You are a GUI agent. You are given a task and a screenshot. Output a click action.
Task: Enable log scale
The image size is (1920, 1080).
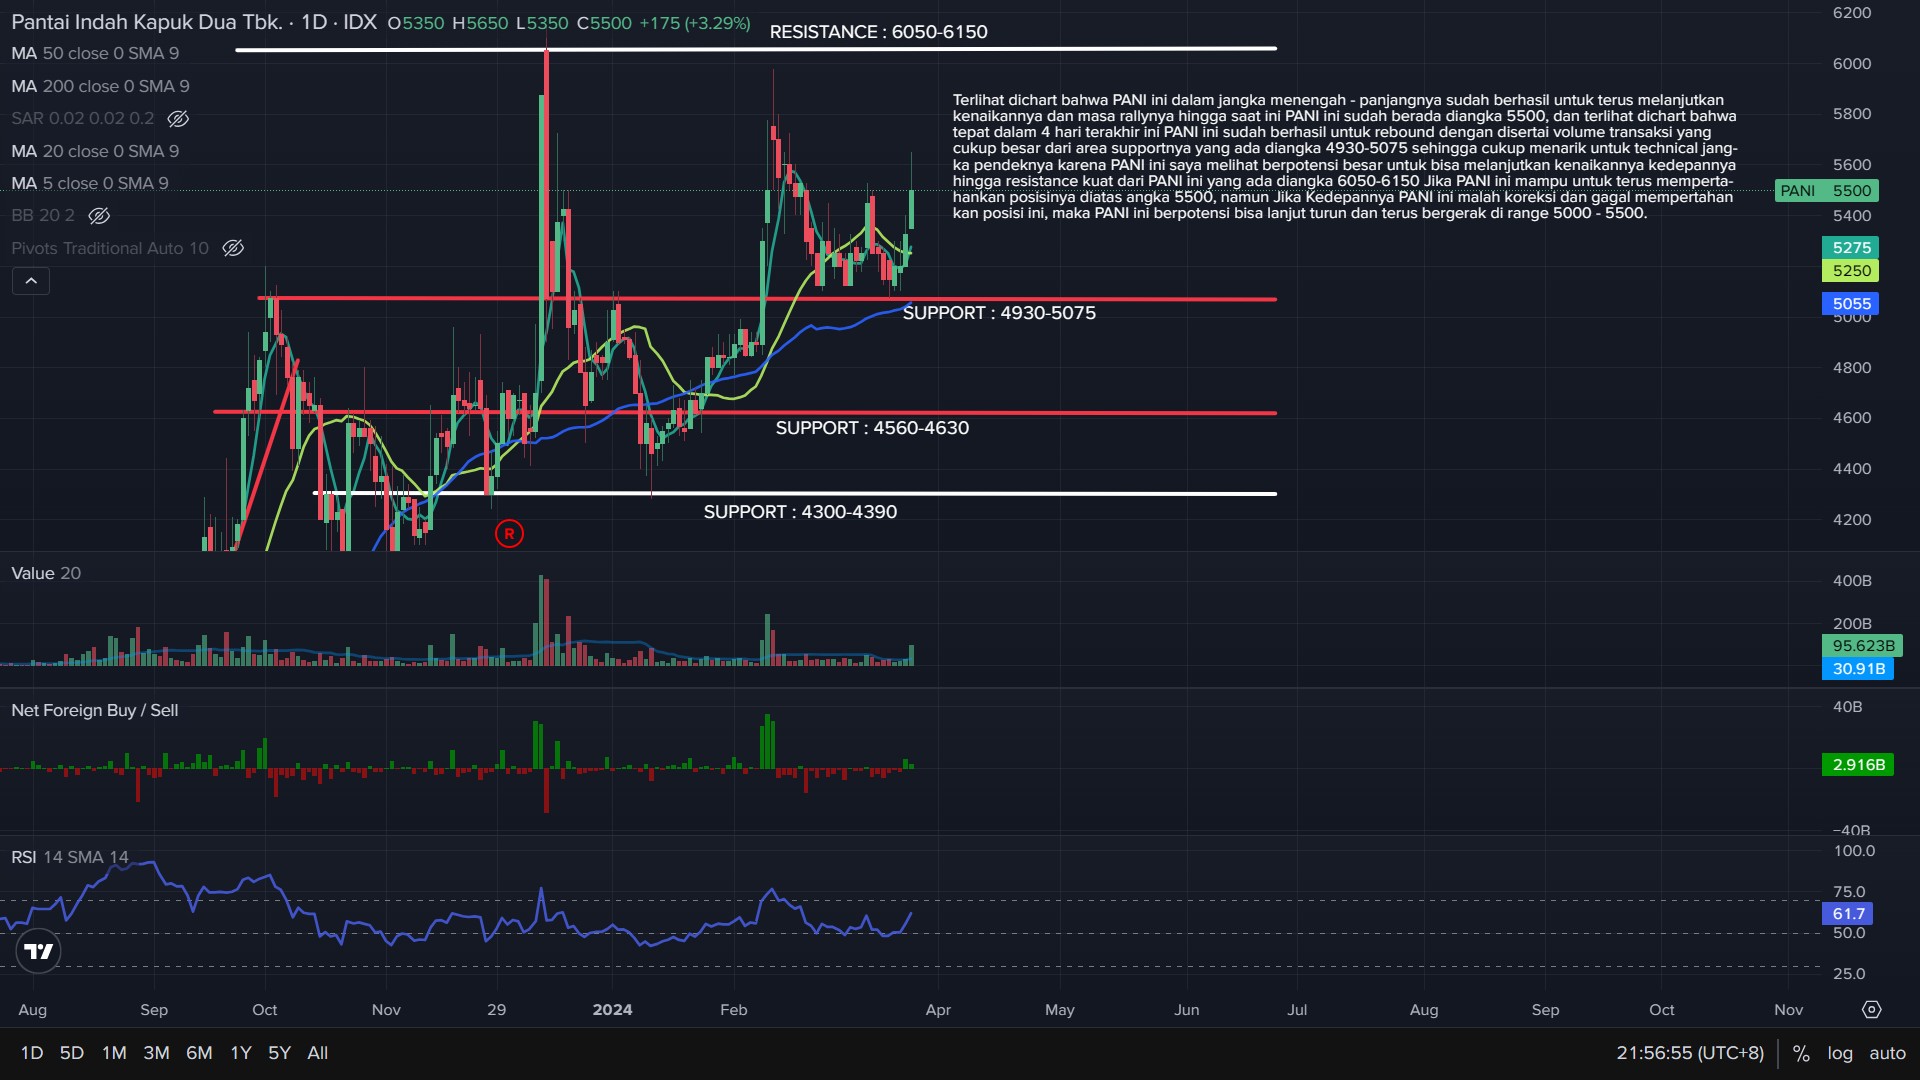coord(1840,1053)
